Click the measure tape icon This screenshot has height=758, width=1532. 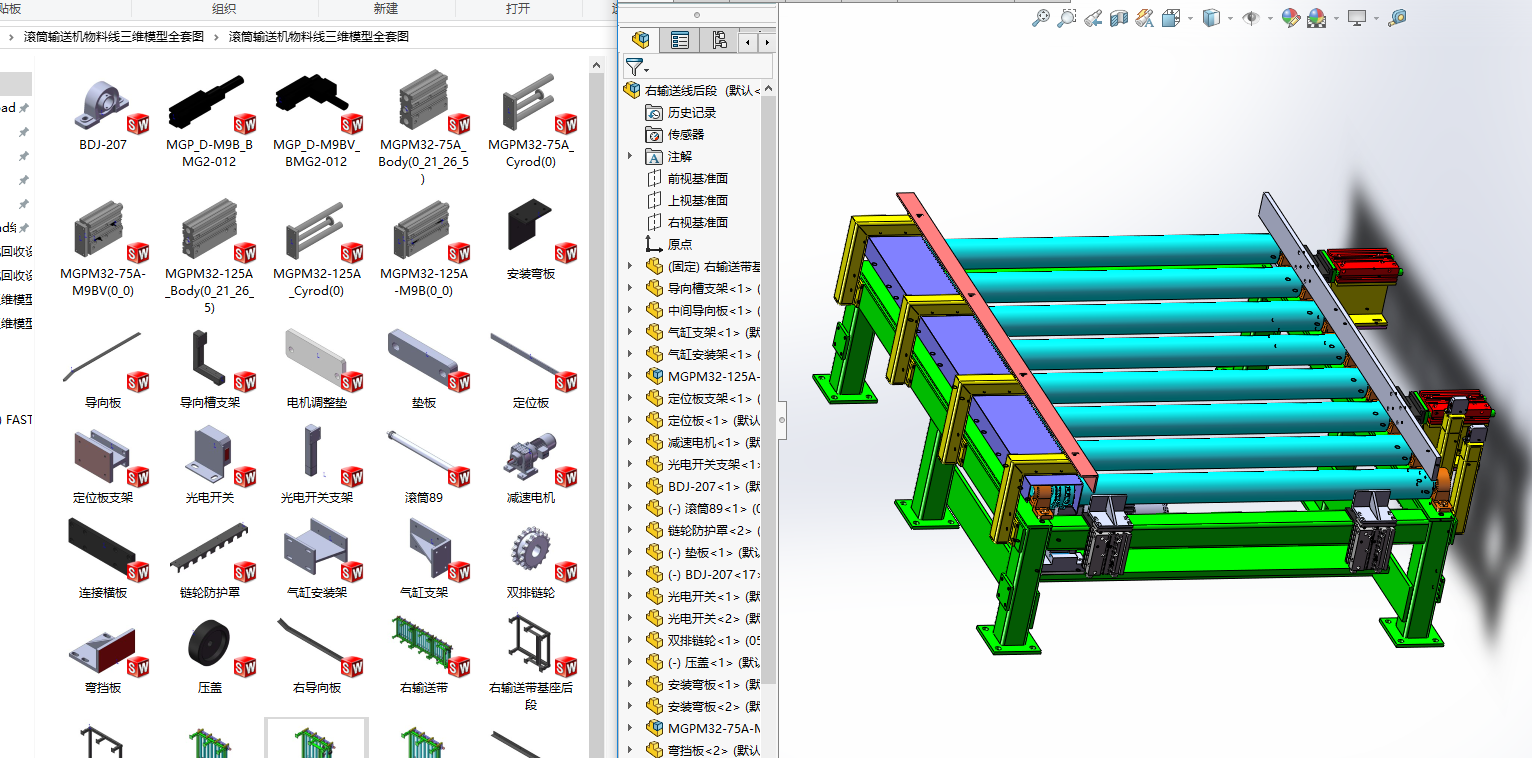click(1397, 18)
